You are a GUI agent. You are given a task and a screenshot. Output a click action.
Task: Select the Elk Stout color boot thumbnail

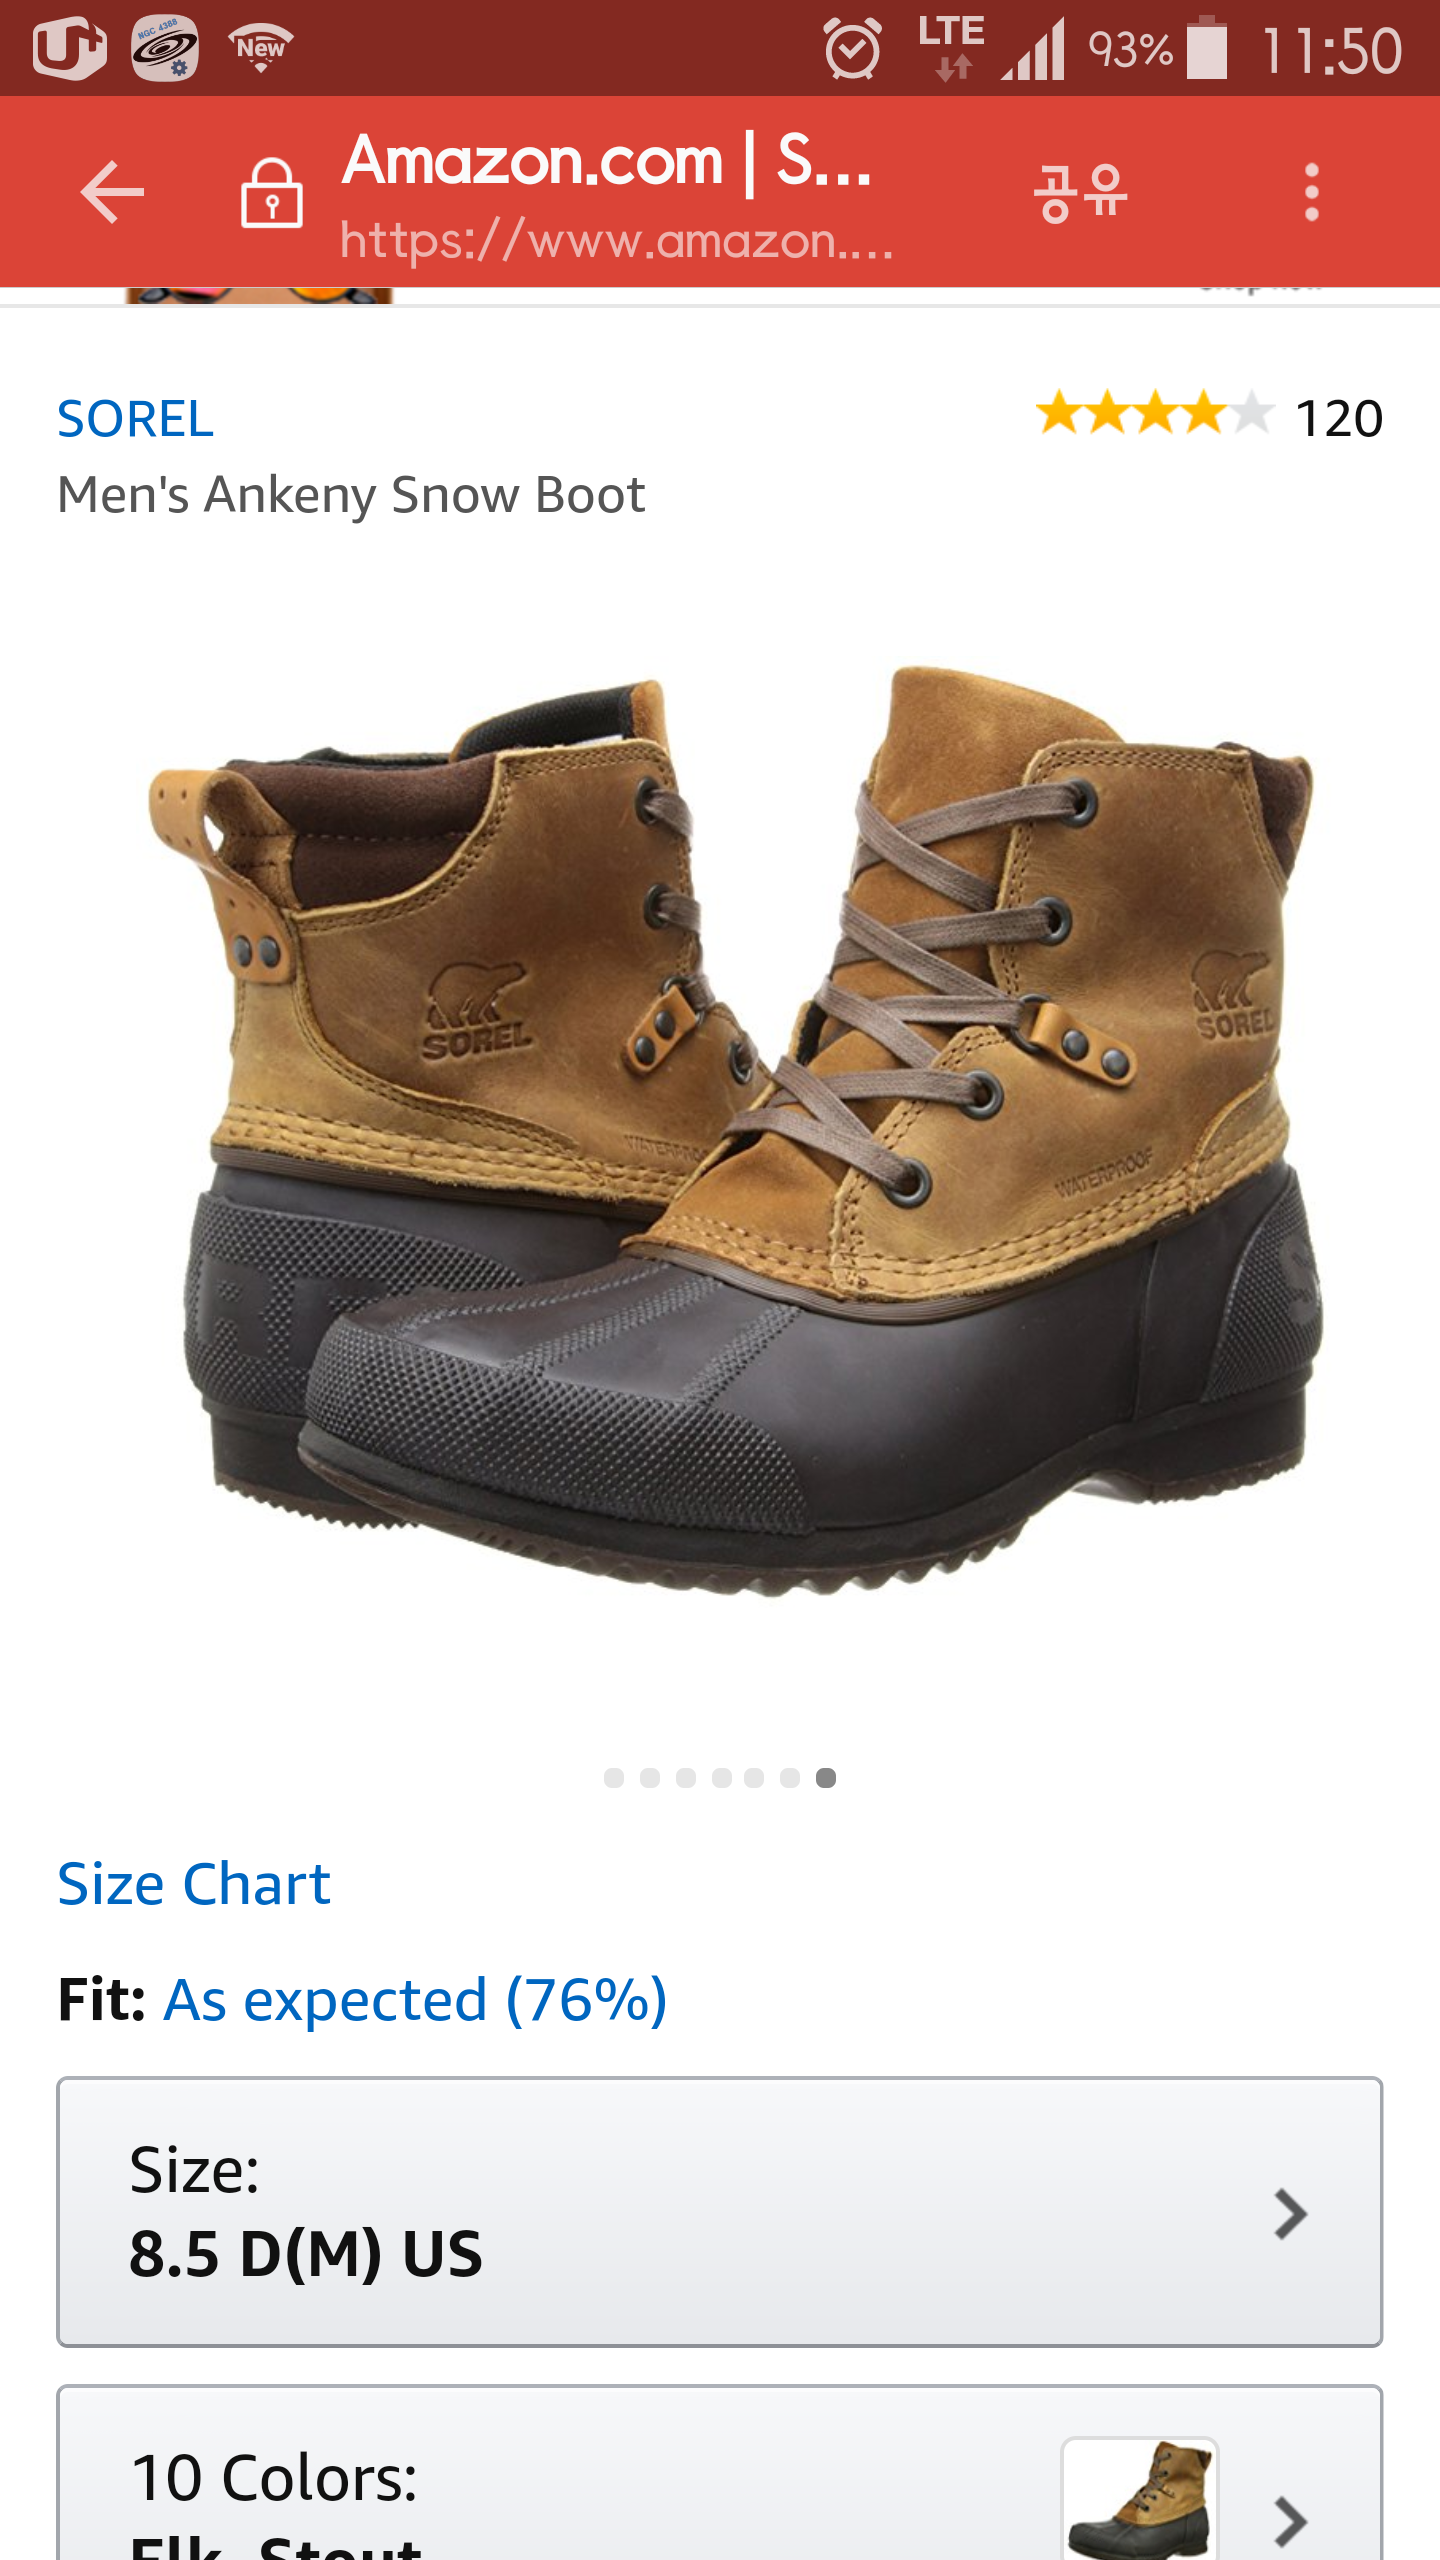pos(1140,2499)
